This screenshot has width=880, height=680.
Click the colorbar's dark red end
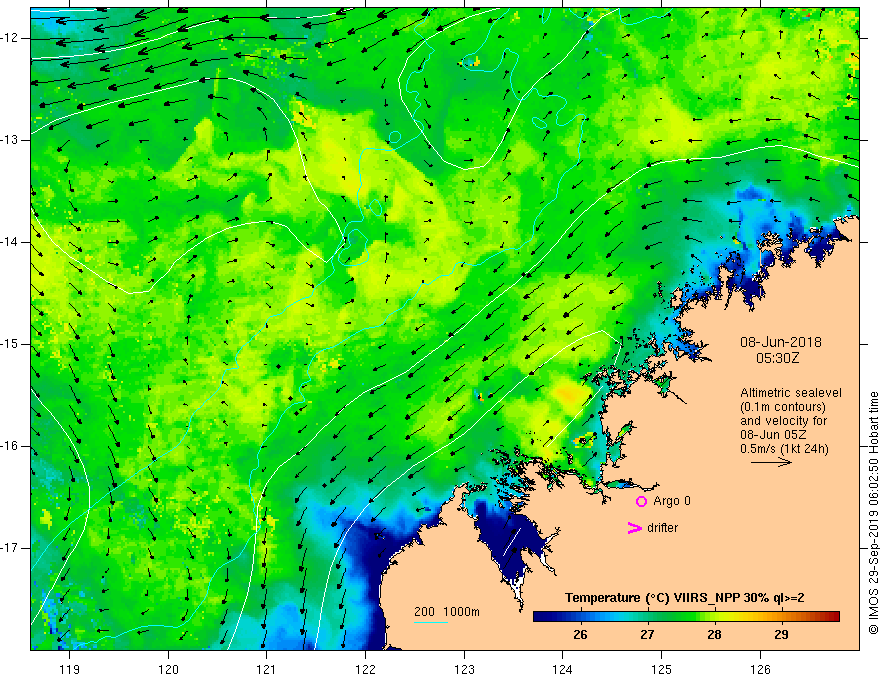[834, 617]
